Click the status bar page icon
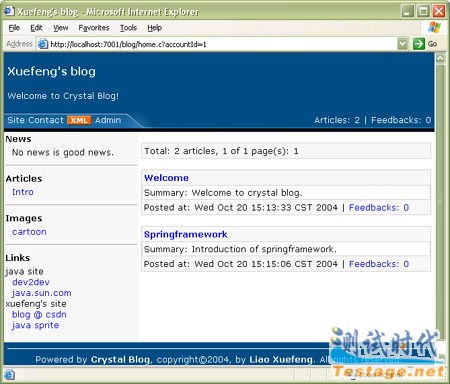This screenshot has height=384, width=450. (x=9, y=375)
